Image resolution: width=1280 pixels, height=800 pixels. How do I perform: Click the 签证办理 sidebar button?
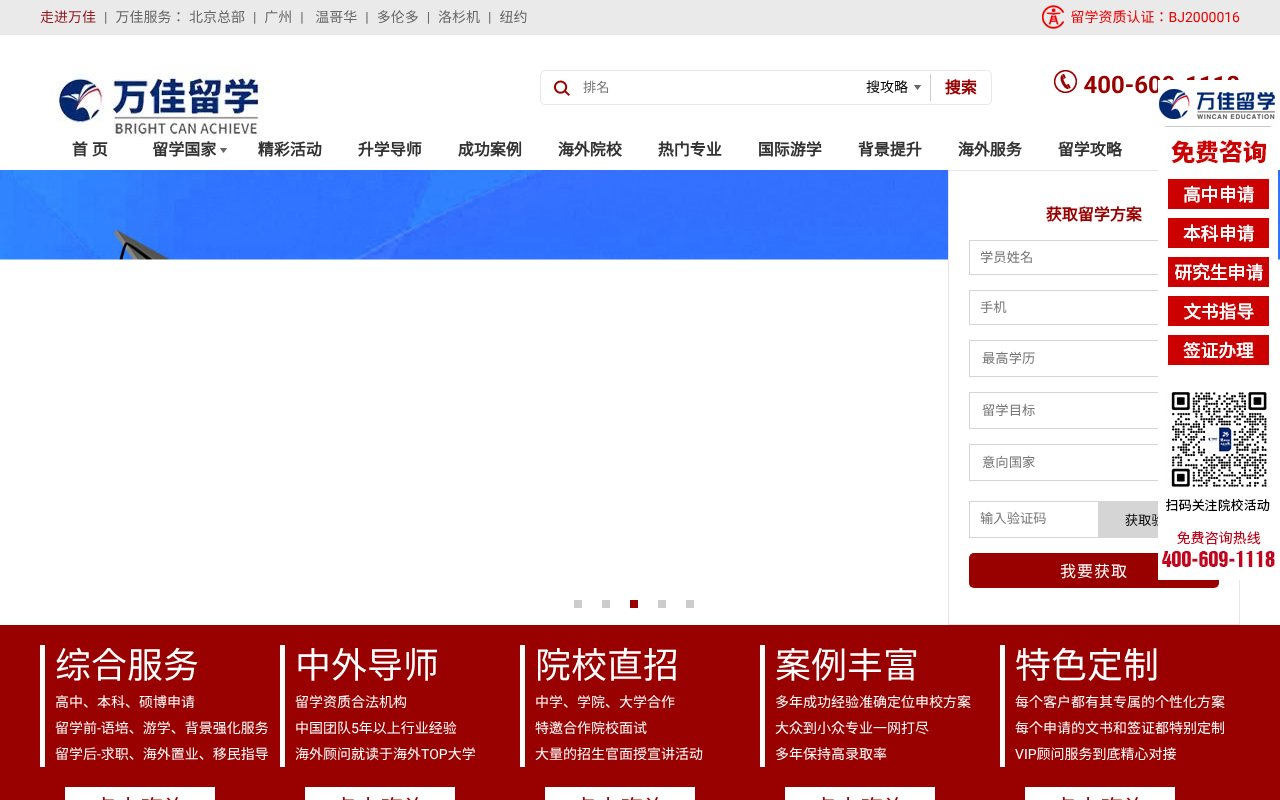coord(1218,350)
